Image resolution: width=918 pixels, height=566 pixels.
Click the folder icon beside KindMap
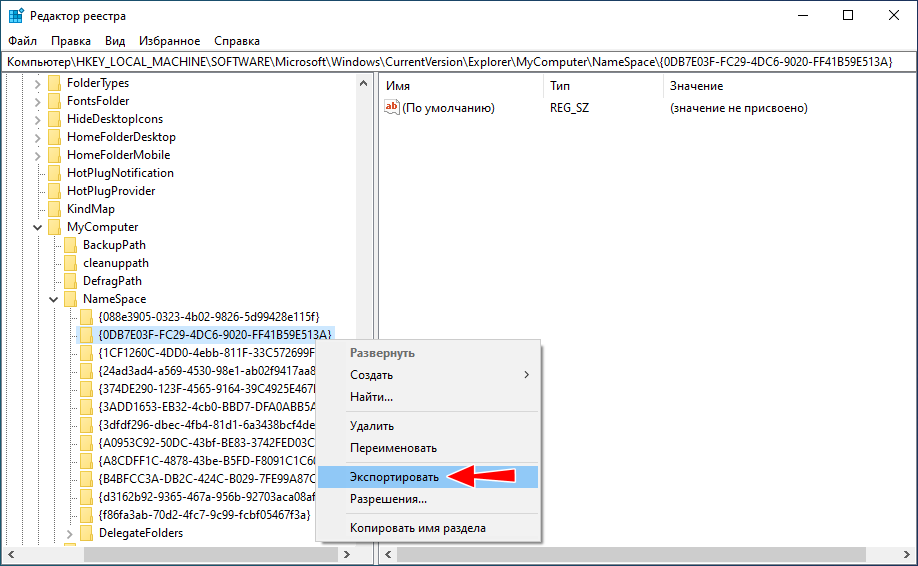[54, 209]
